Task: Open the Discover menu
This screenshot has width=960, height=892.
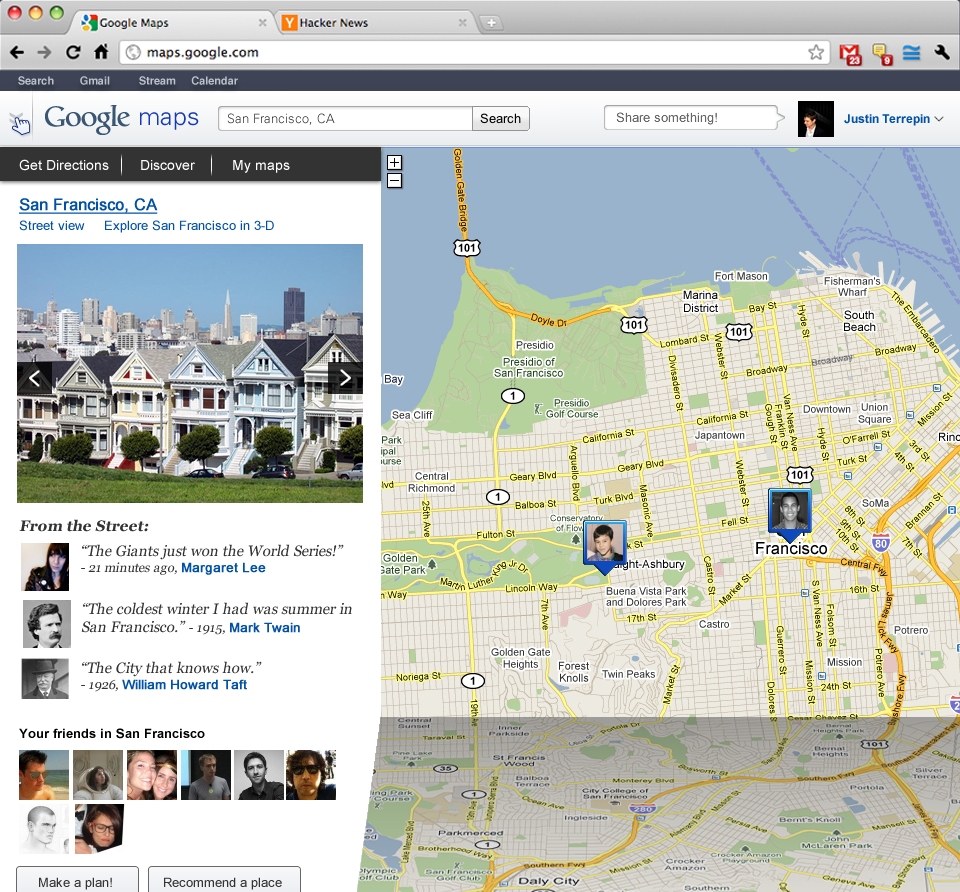Action: (x=167, y=165)
